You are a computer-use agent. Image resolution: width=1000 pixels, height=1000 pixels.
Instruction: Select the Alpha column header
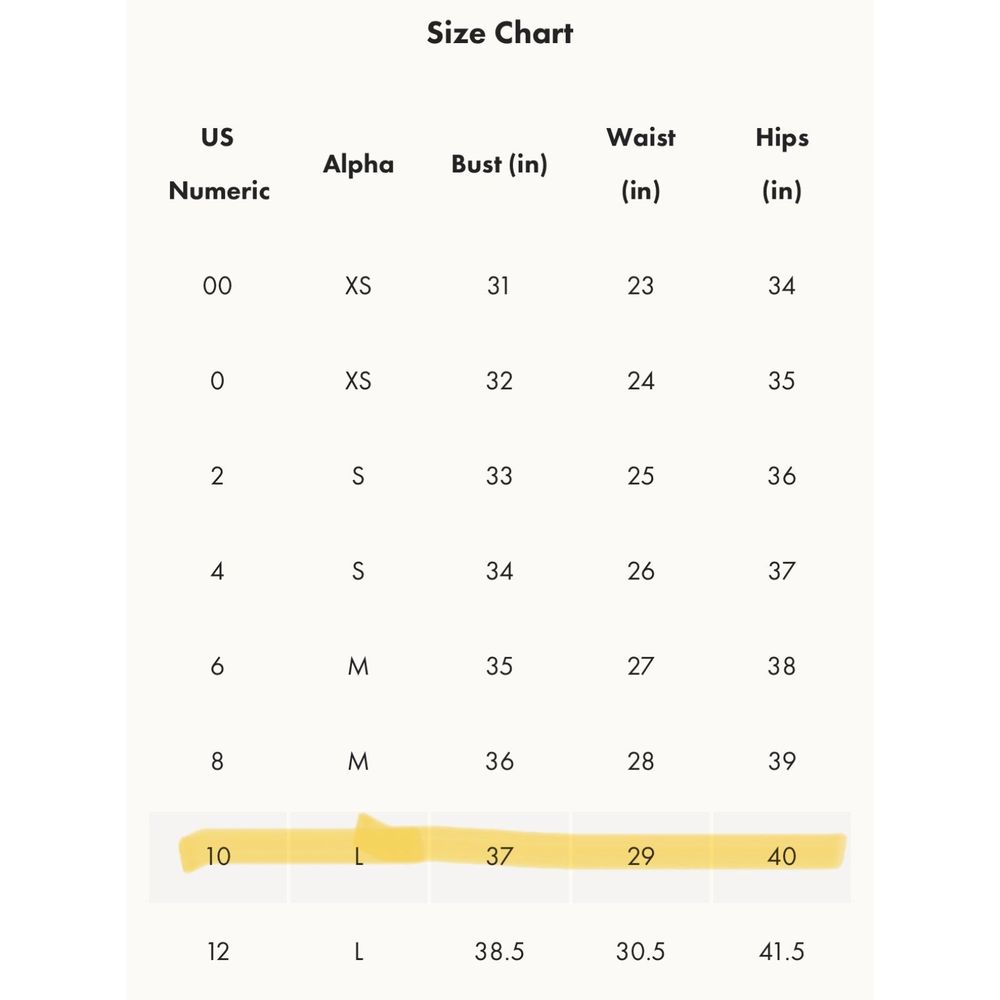358,164
